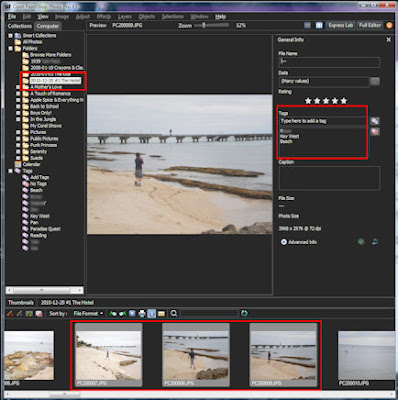398x400 pixels.
Task: Expand the Back to School folder
Action: coord(18,107)
